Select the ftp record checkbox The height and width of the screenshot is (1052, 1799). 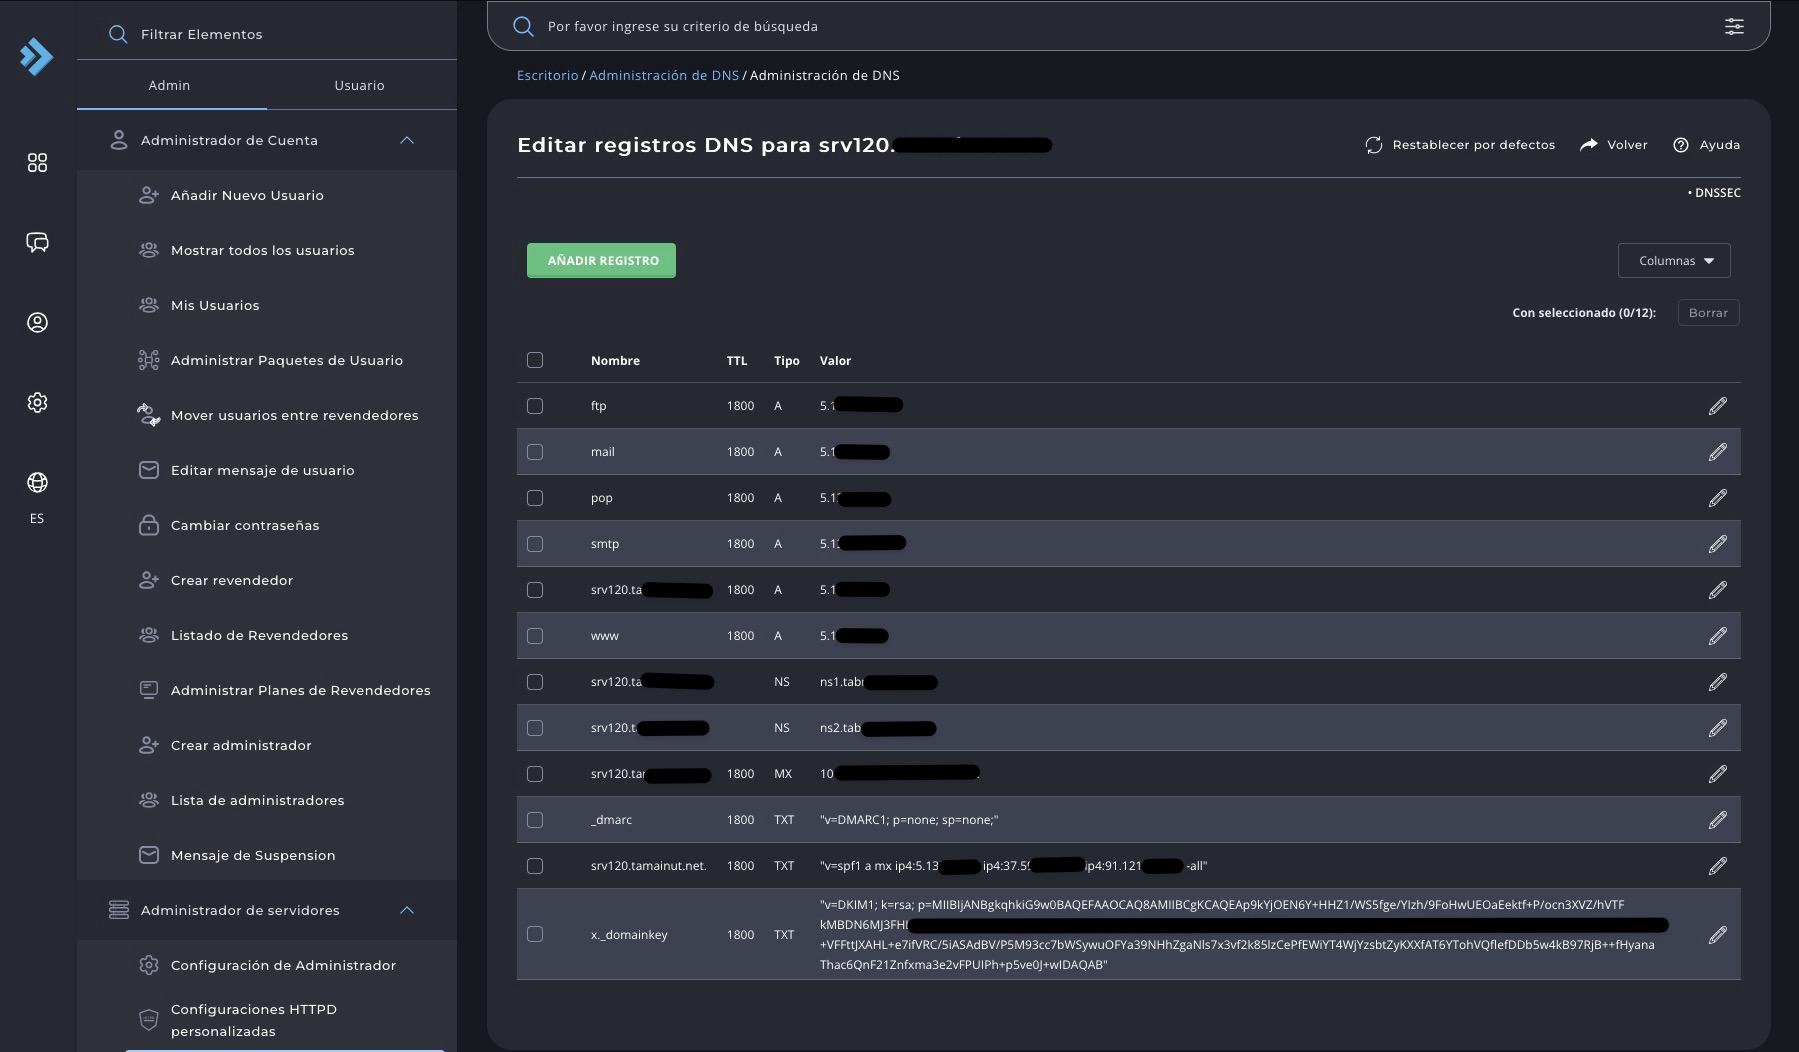535,406
